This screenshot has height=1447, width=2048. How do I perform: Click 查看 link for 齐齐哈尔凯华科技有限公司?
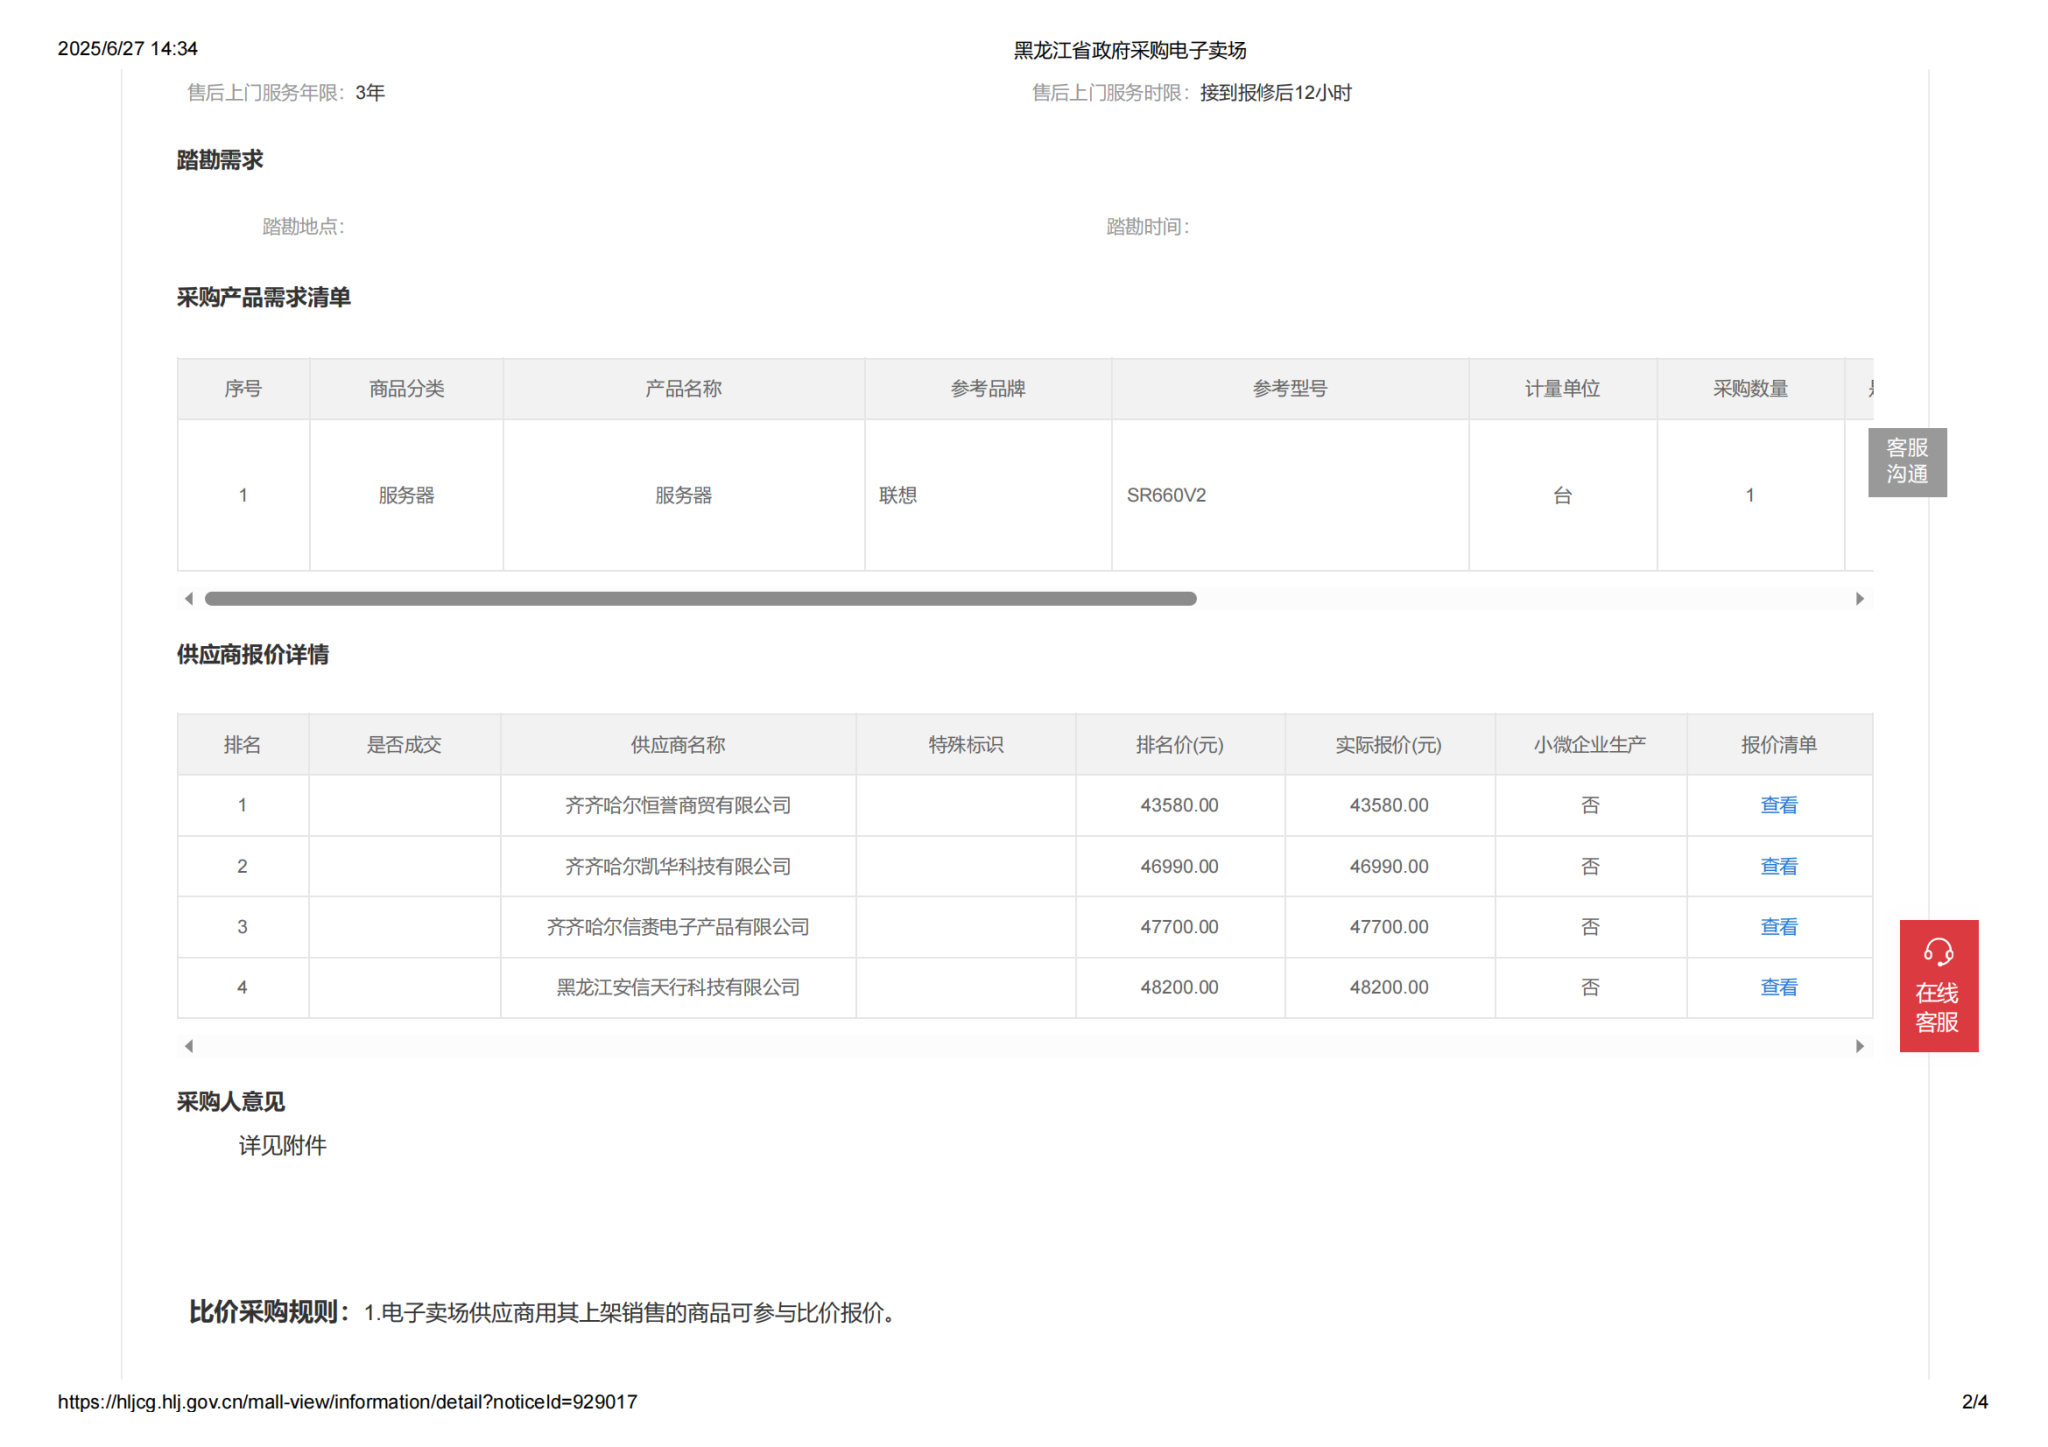click(x=1777, y=866)
